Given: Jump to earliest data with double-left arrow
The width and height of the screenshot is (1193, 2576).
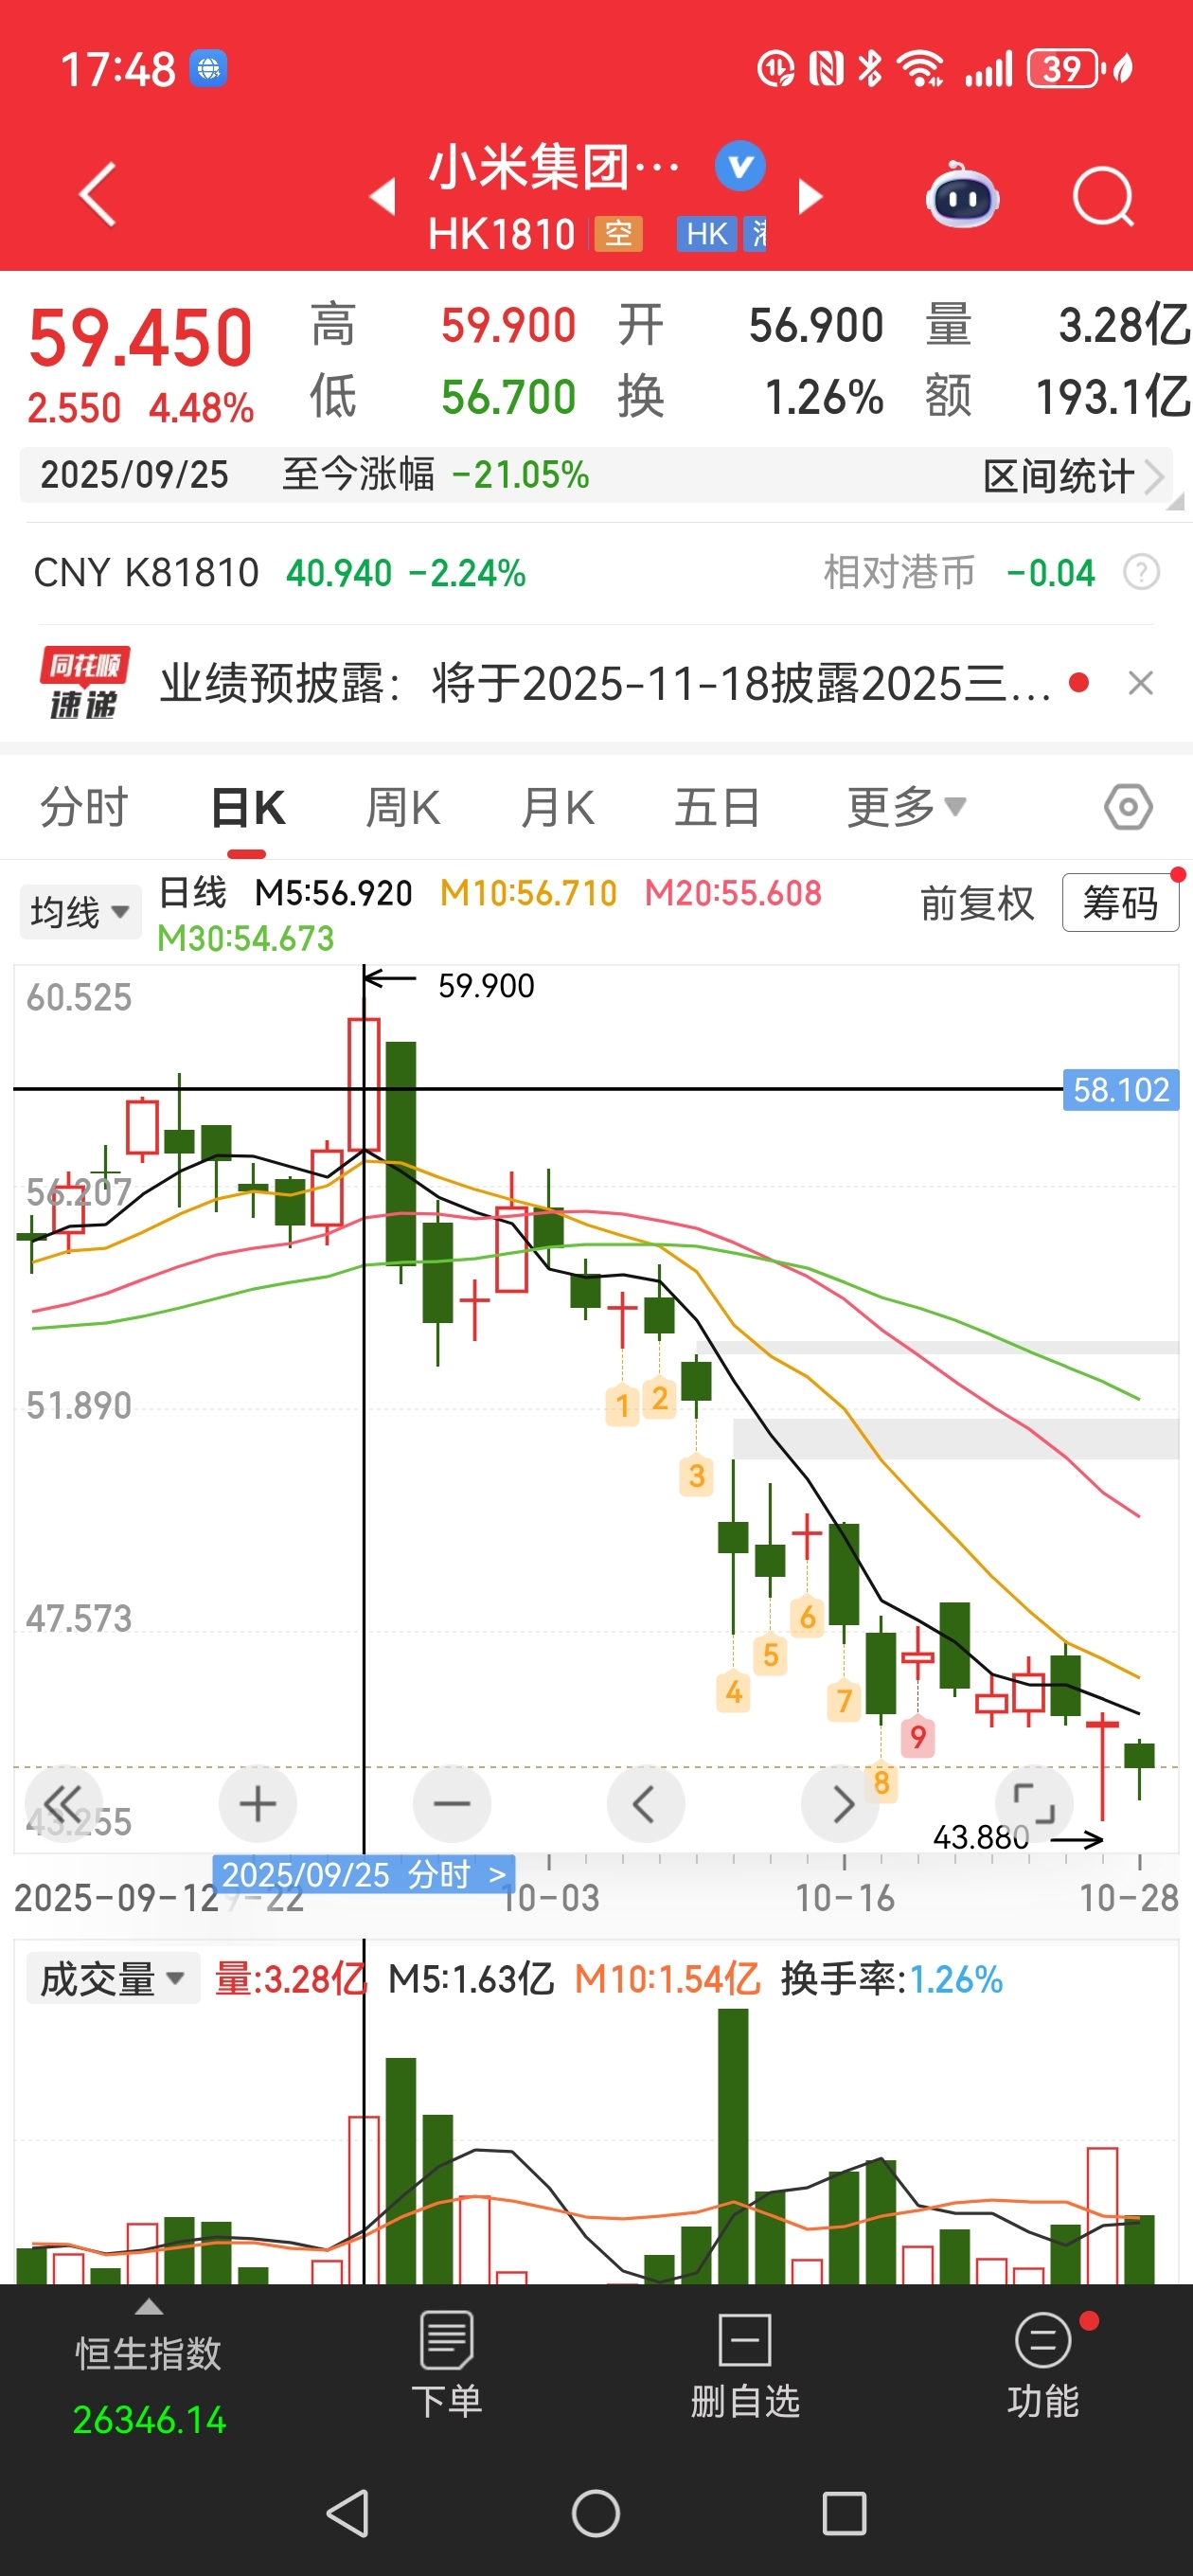Looking at the screenshot, I should (63, 1804).
